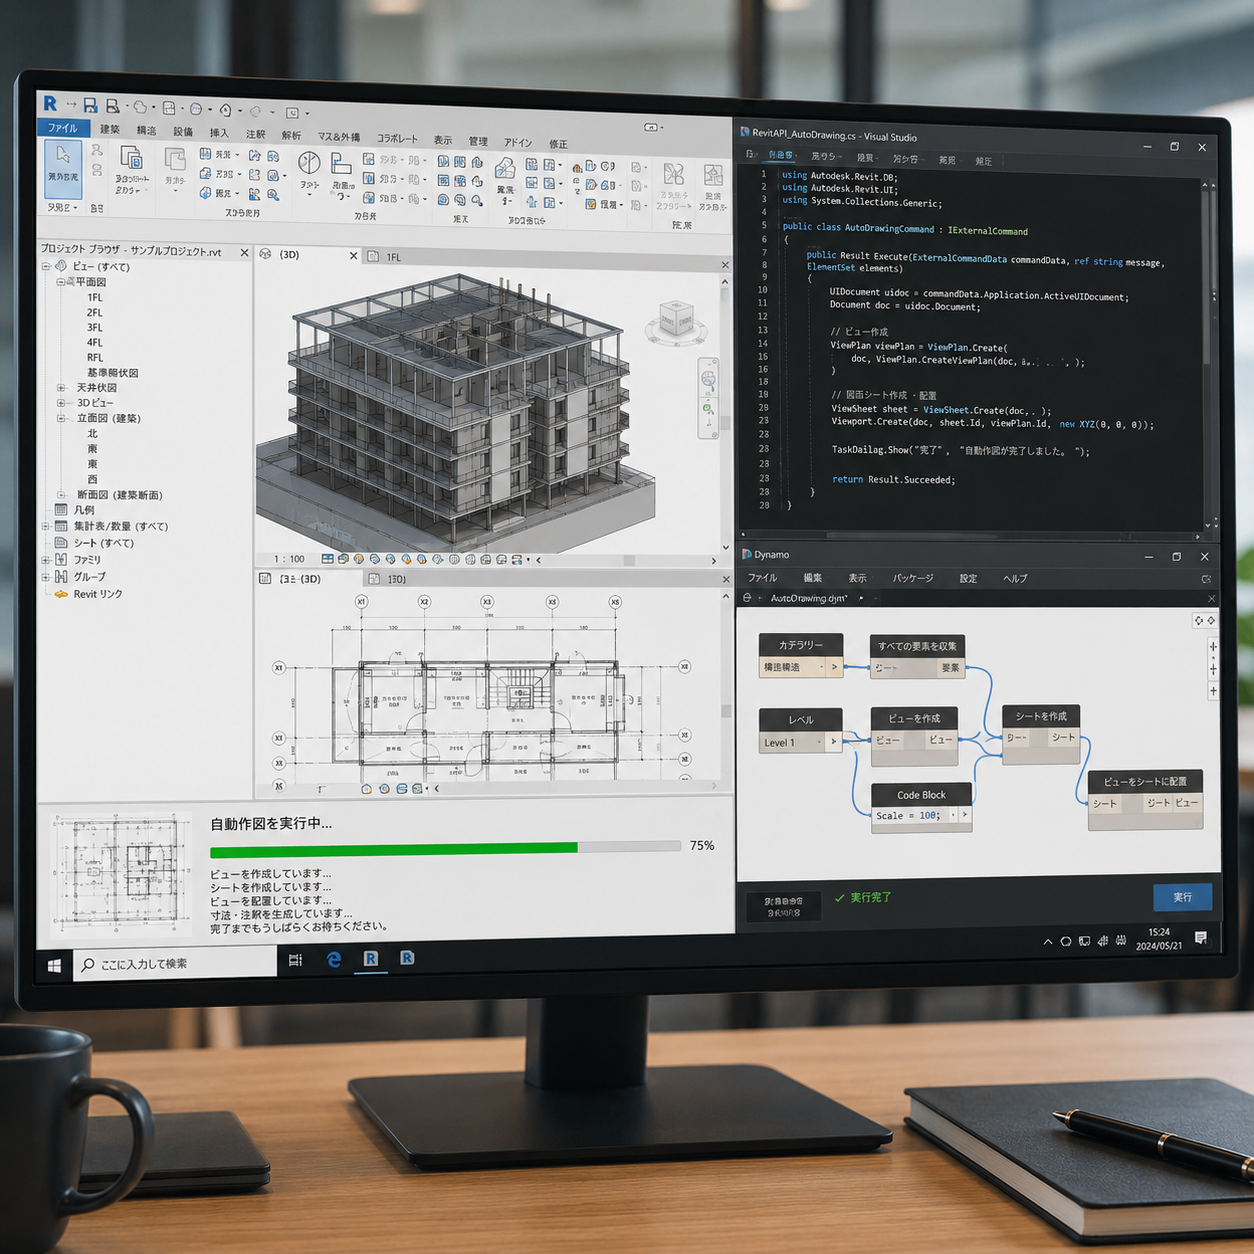This screenshot has height=1254, width=1254.
Task: Collapse the 平面図 node
Action: (x=60, y=282)
